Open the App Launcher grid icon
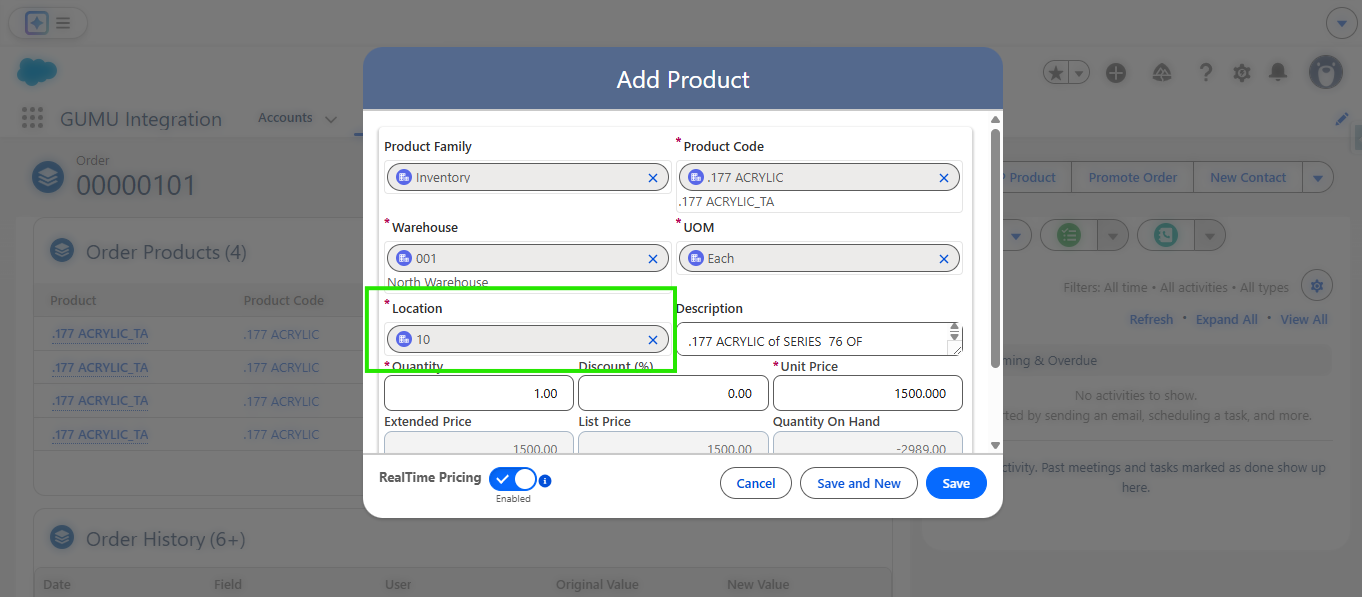The image size is (1362, 597). (x=33, y=118)
